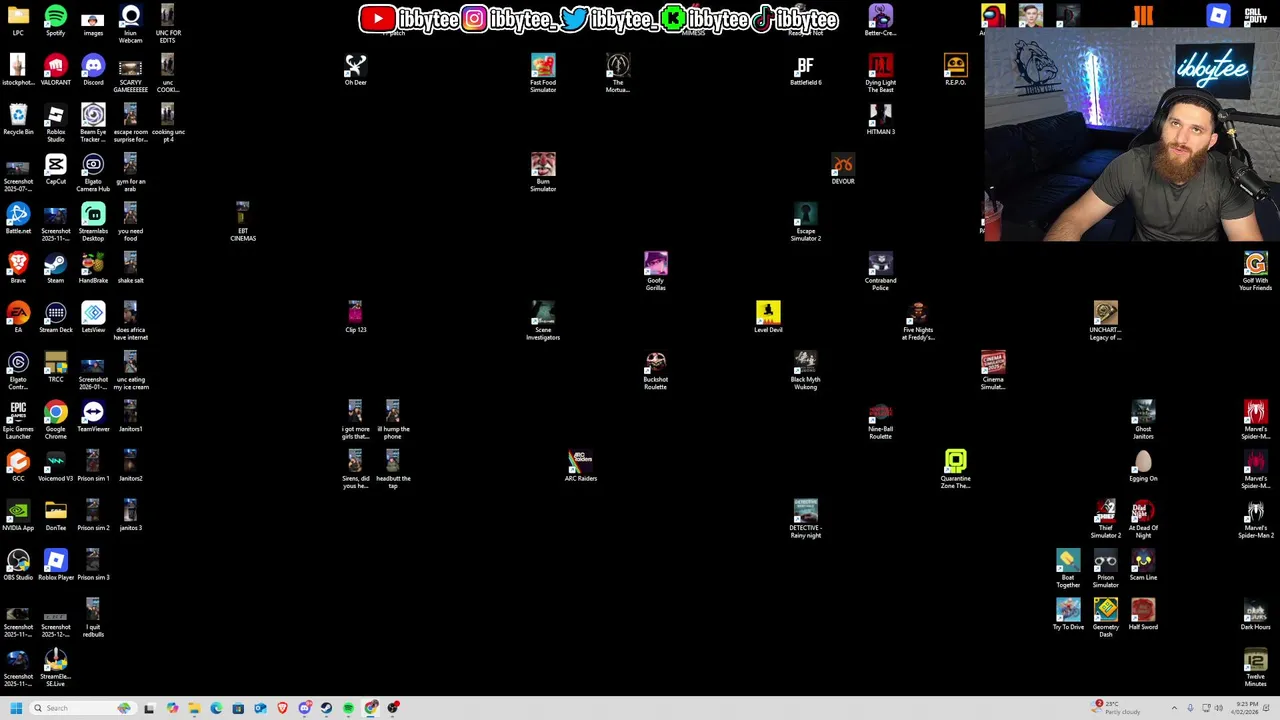
Task: Open the Five Nights at Freddy's shortcut
Action: coord(918,321)
